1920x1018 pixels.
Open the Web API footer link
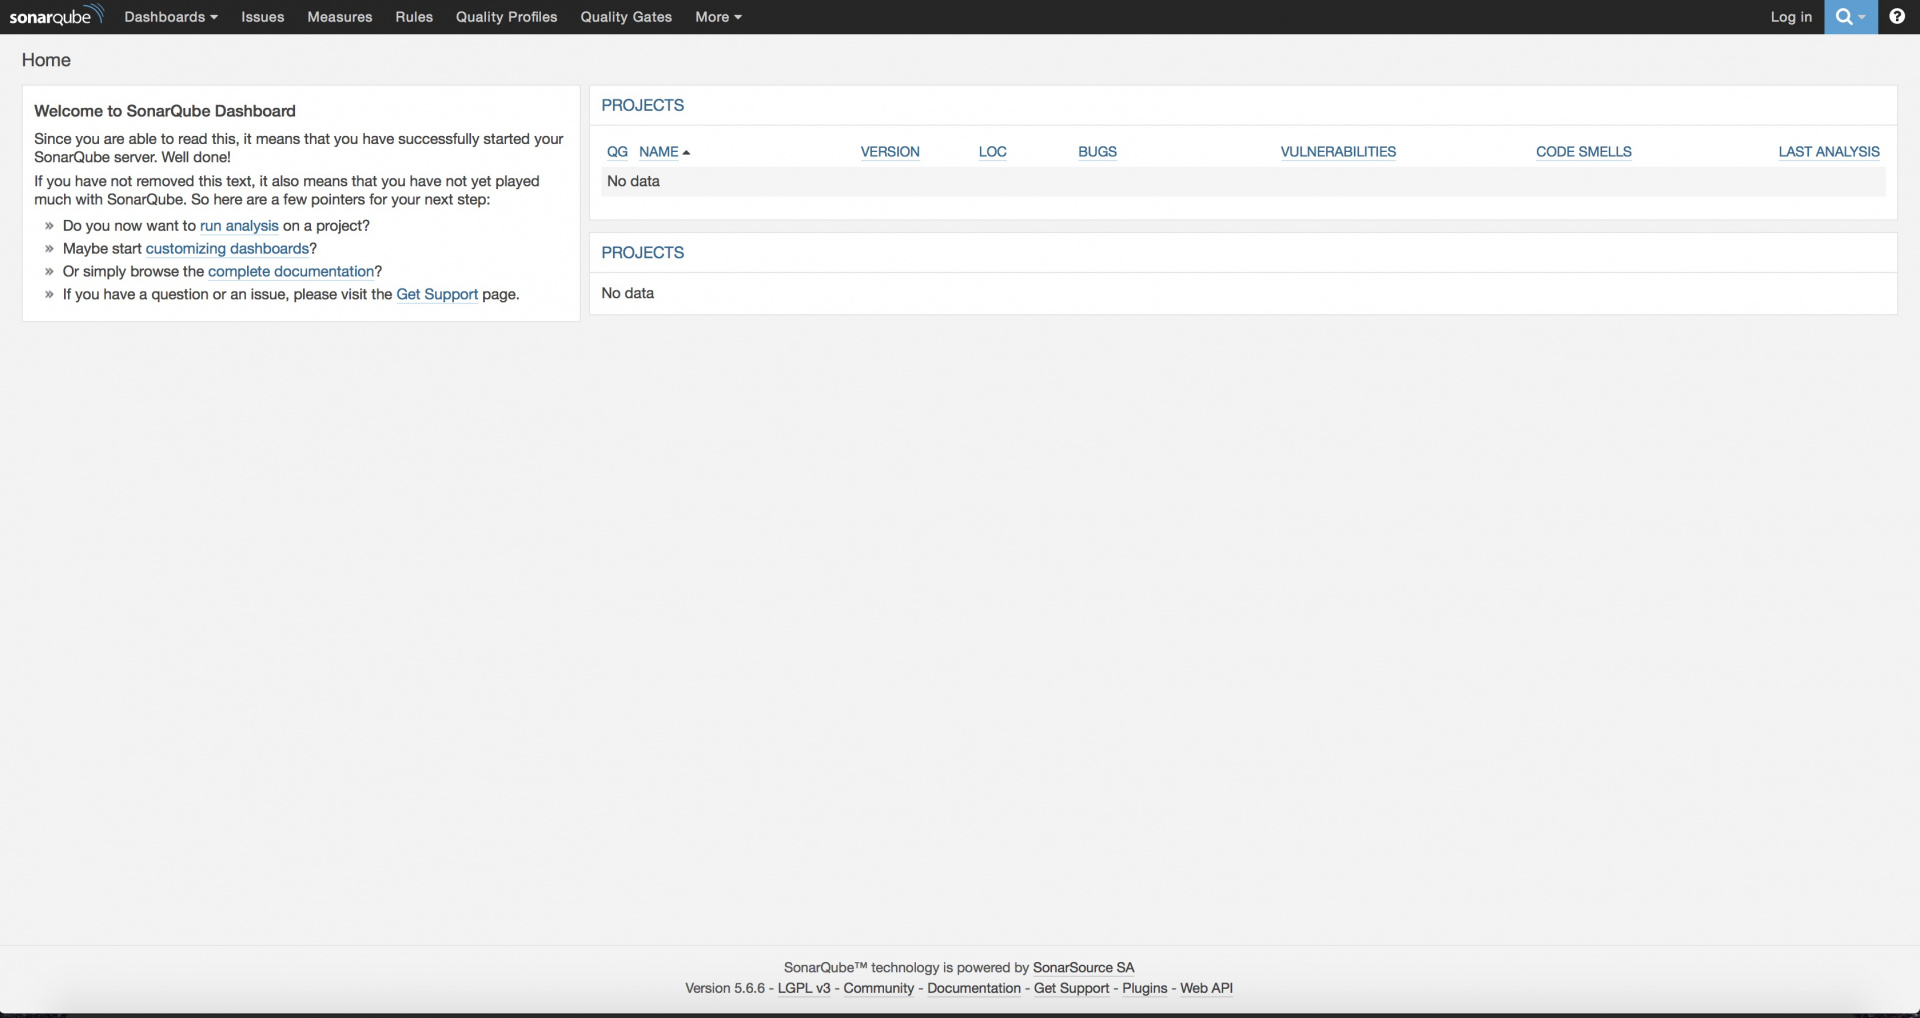[1206, 989]
